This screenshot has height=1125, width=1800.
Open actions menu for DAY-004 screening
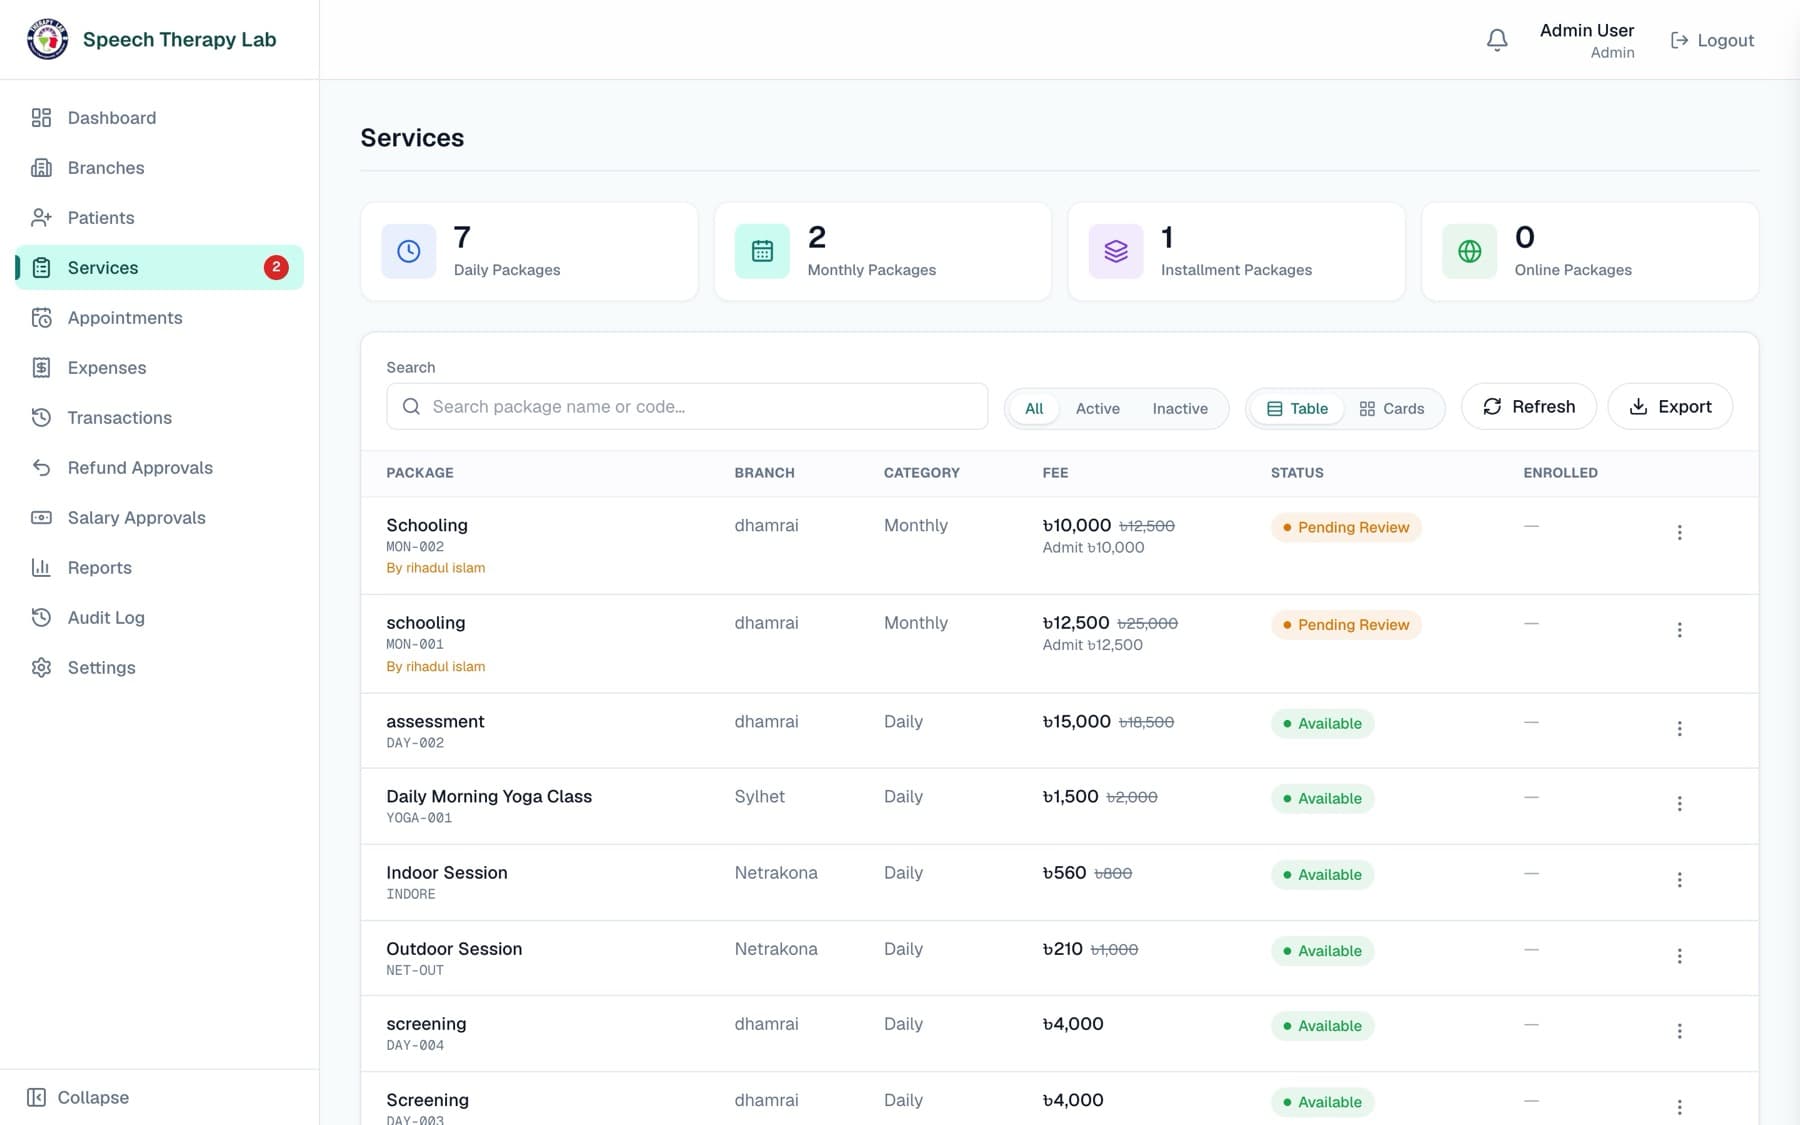tap(1679, 1031)
